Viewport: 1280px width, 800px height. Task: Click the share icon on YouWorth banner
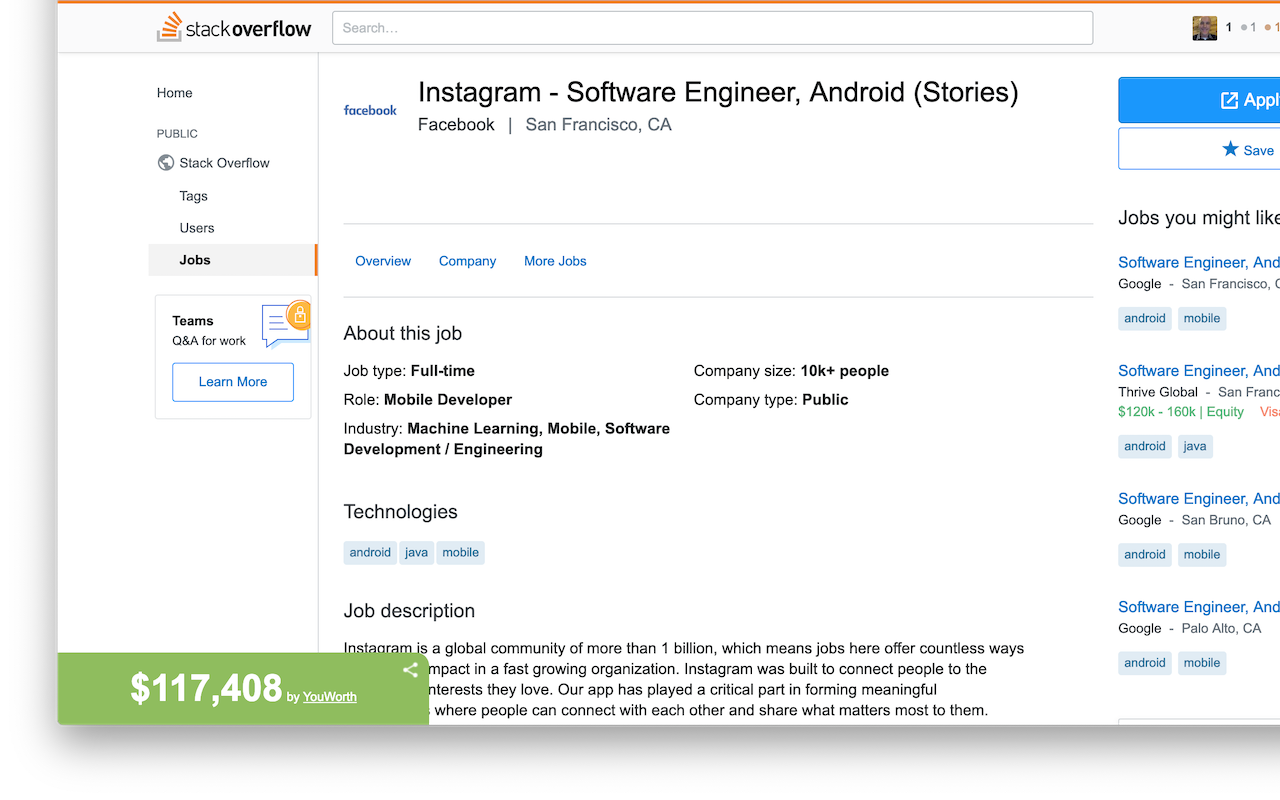(x=410, y=670)
